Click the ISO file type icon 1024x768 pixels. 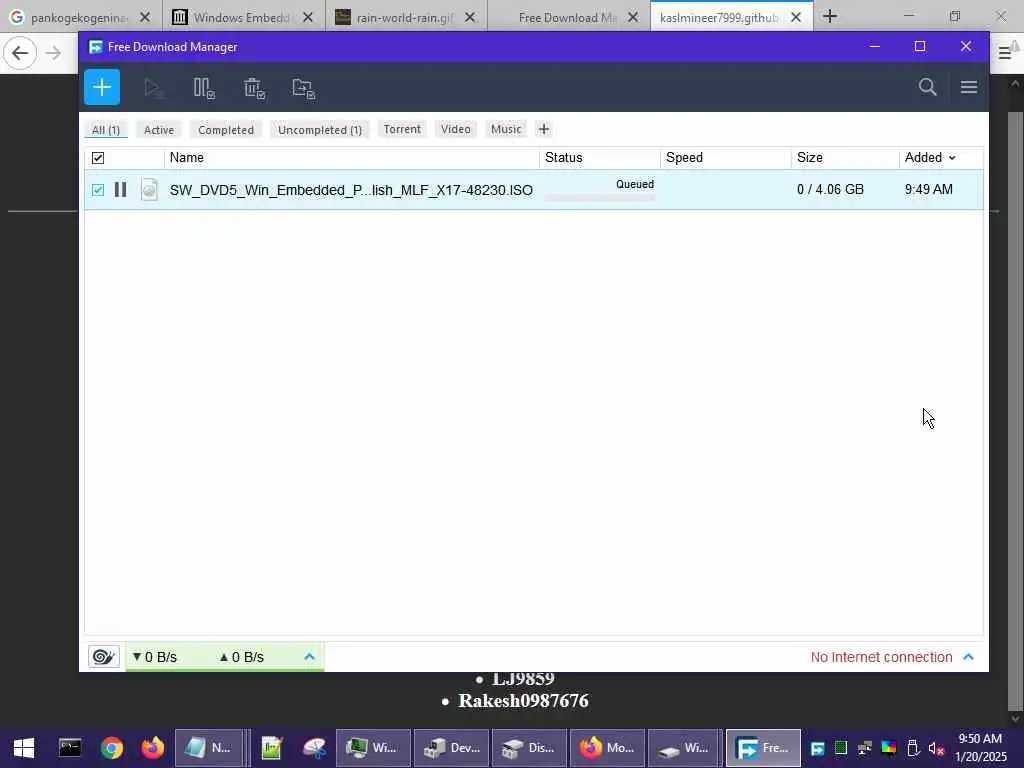pyautogui.click(x=150, y=189)
